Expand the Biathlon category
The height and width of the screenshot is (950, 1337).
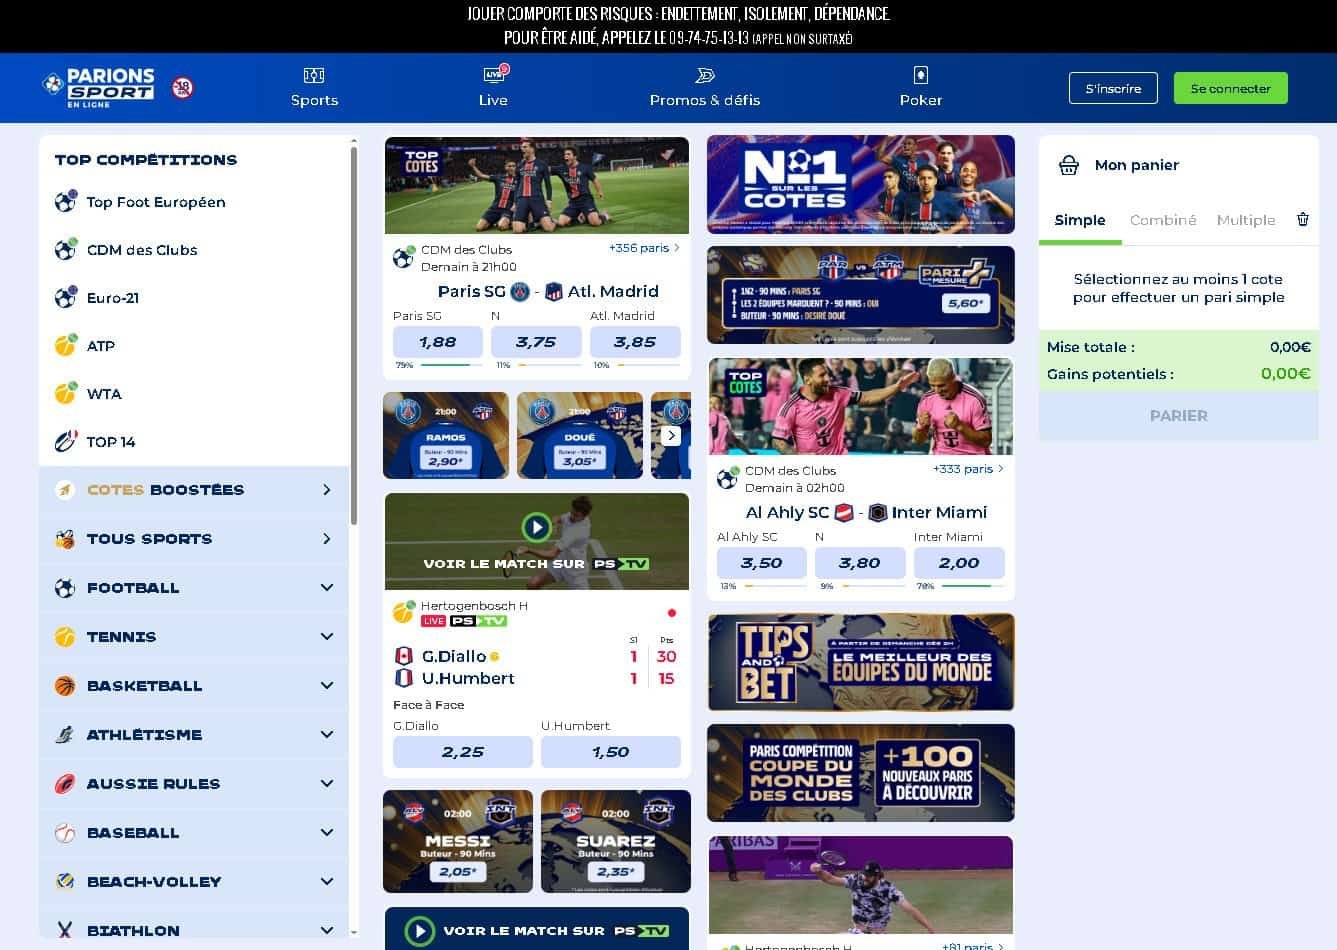pos(327,930)
